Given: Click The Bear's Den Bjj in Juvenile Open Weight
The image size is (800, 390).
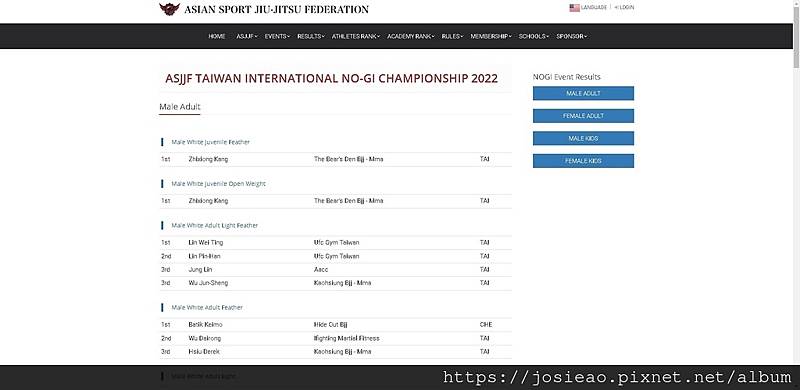Looking at the screenshot, I should [348, 201].
